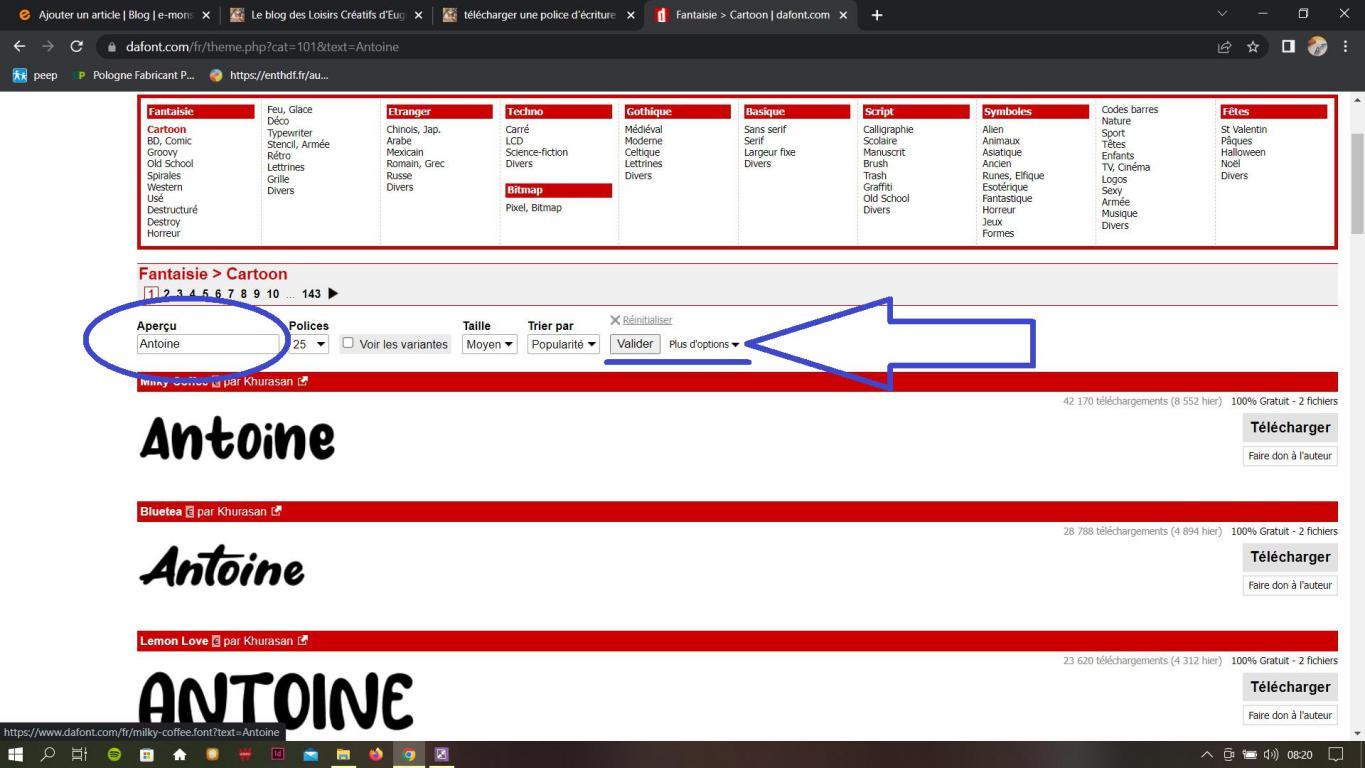Open tab search chevron in title bar

[1222, 14]
